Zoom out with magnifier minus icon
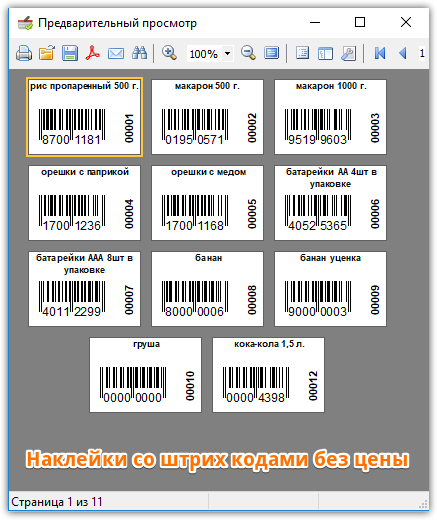 (248, 53)
